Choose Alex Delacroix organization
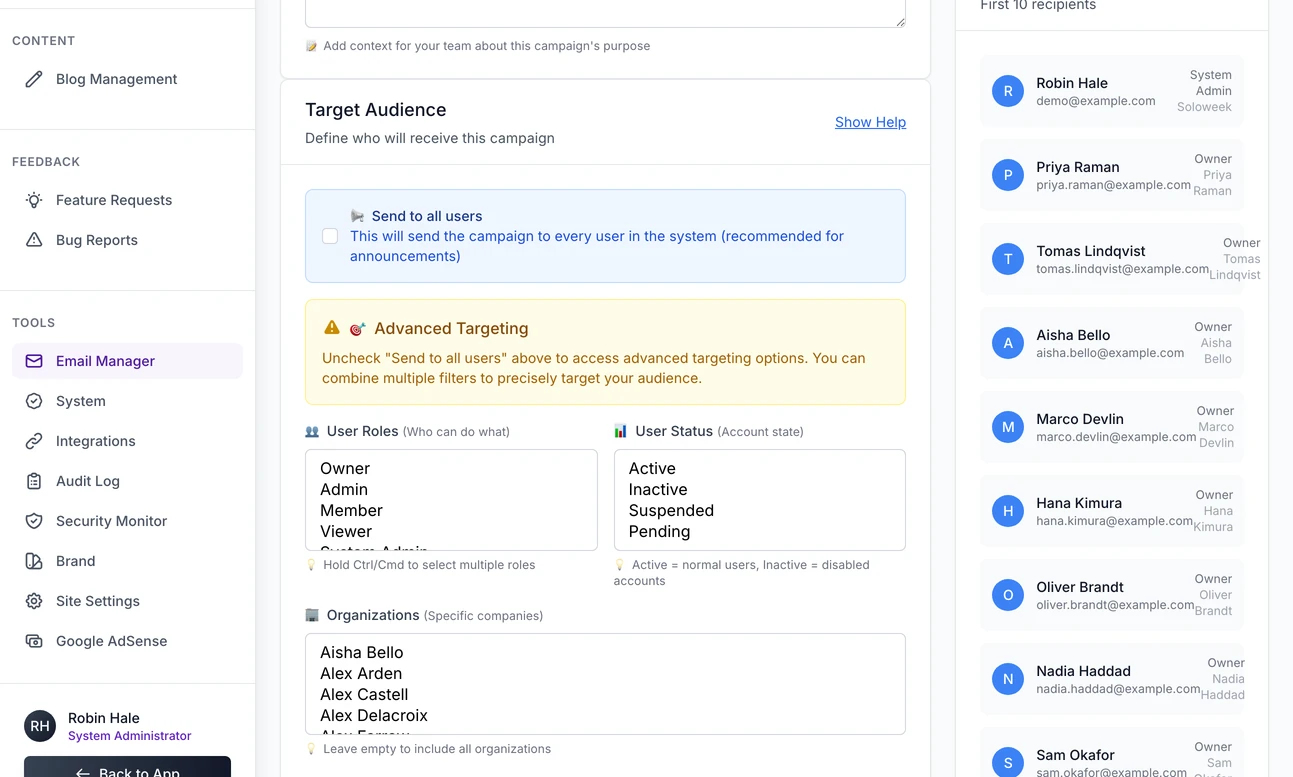Image resolution: width=1293 pixels, height=777 pixels. (x=605, y=715)
